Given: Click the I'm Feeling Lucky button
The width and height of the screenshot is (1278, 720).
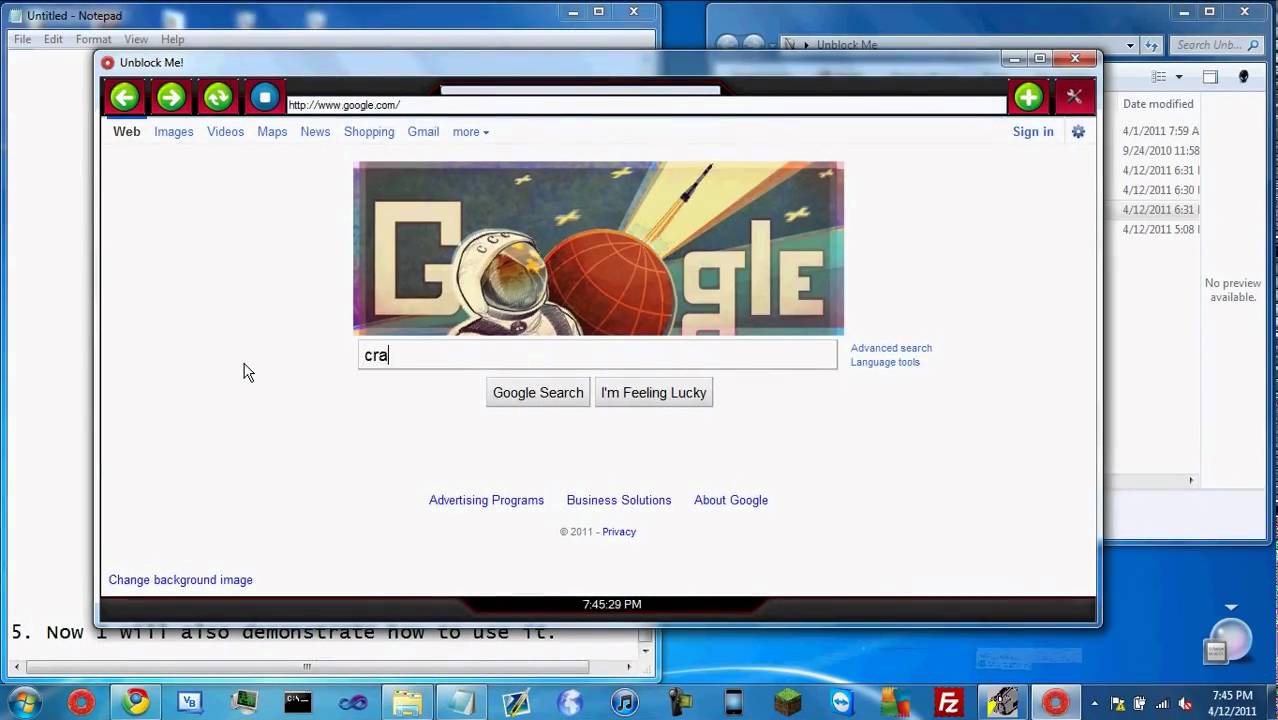Looking at the screenshot, I should point(654,393).
